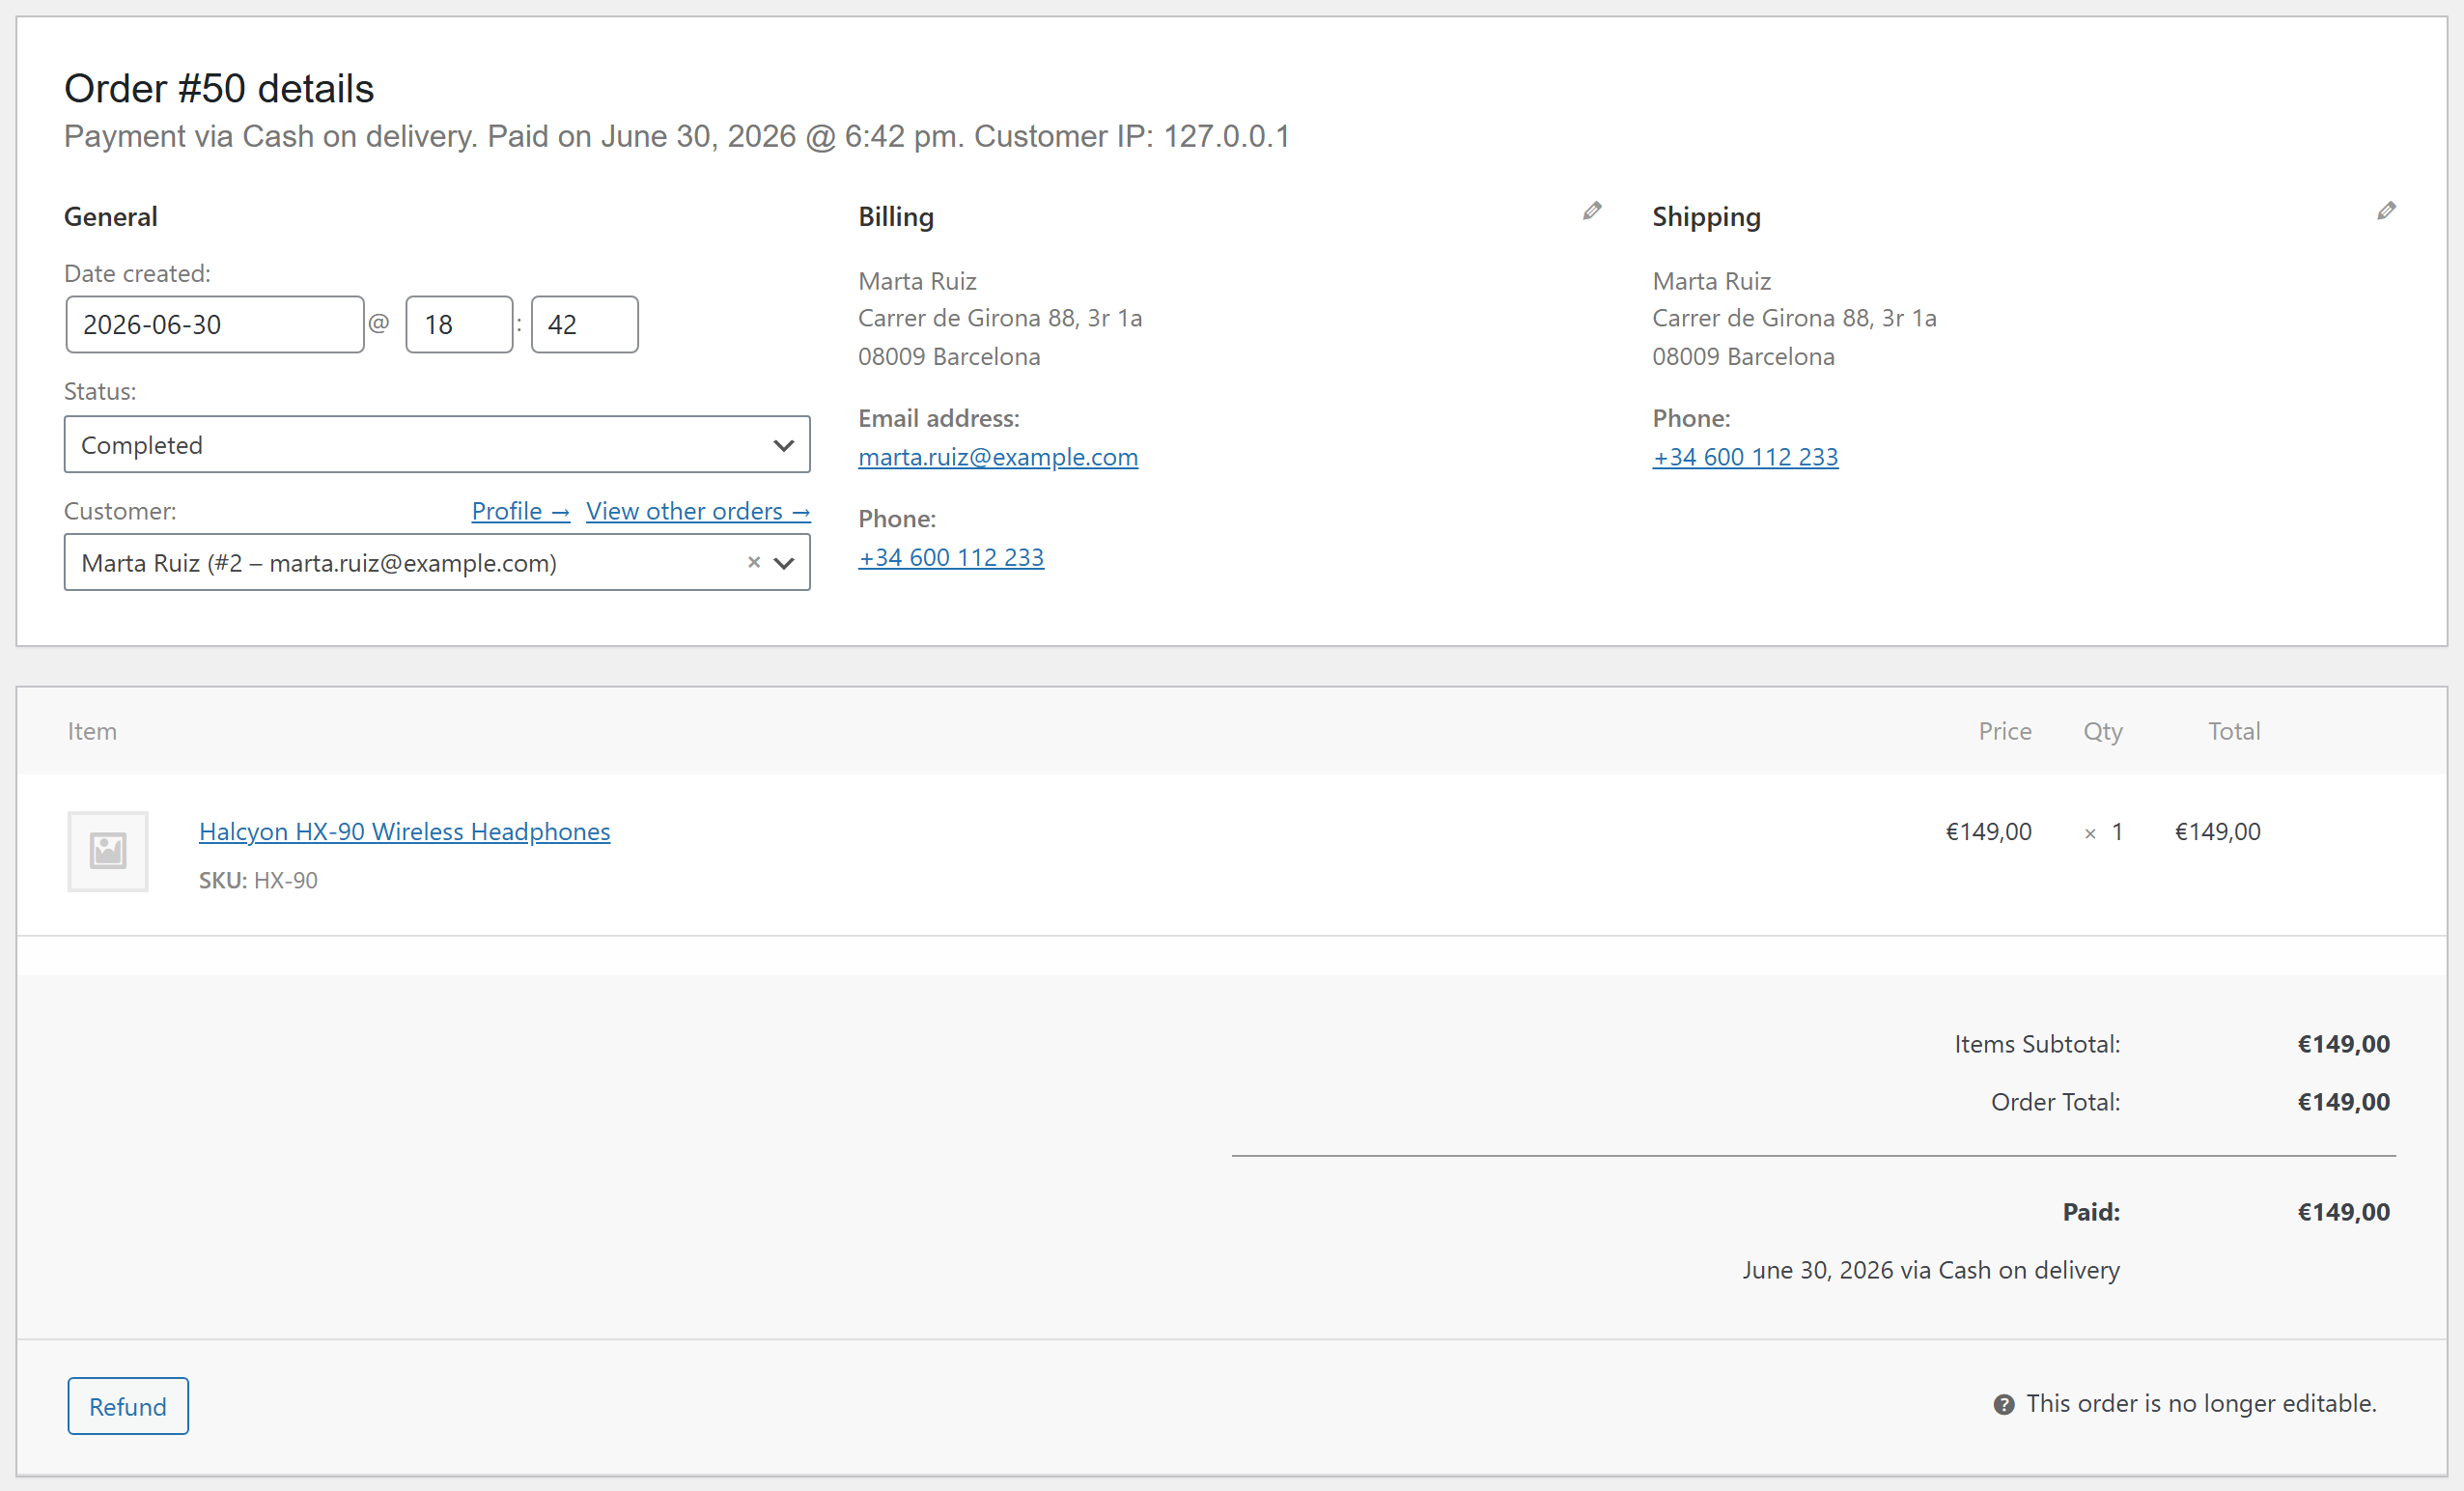
Task: Click the date created field 2026-06-30
Action: [215, 325]
